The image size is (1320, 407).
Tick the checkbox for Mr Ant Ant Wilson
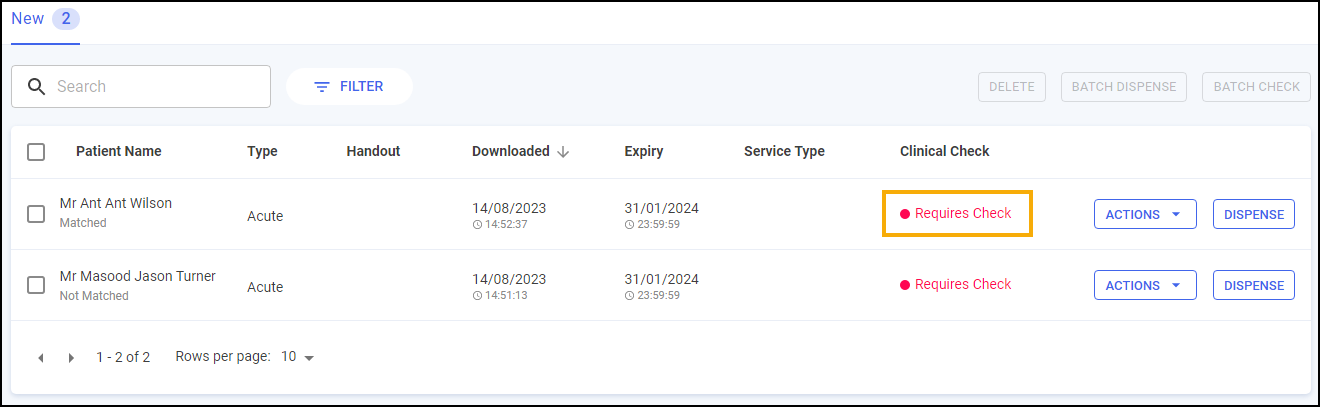click(x=36, y=214)
